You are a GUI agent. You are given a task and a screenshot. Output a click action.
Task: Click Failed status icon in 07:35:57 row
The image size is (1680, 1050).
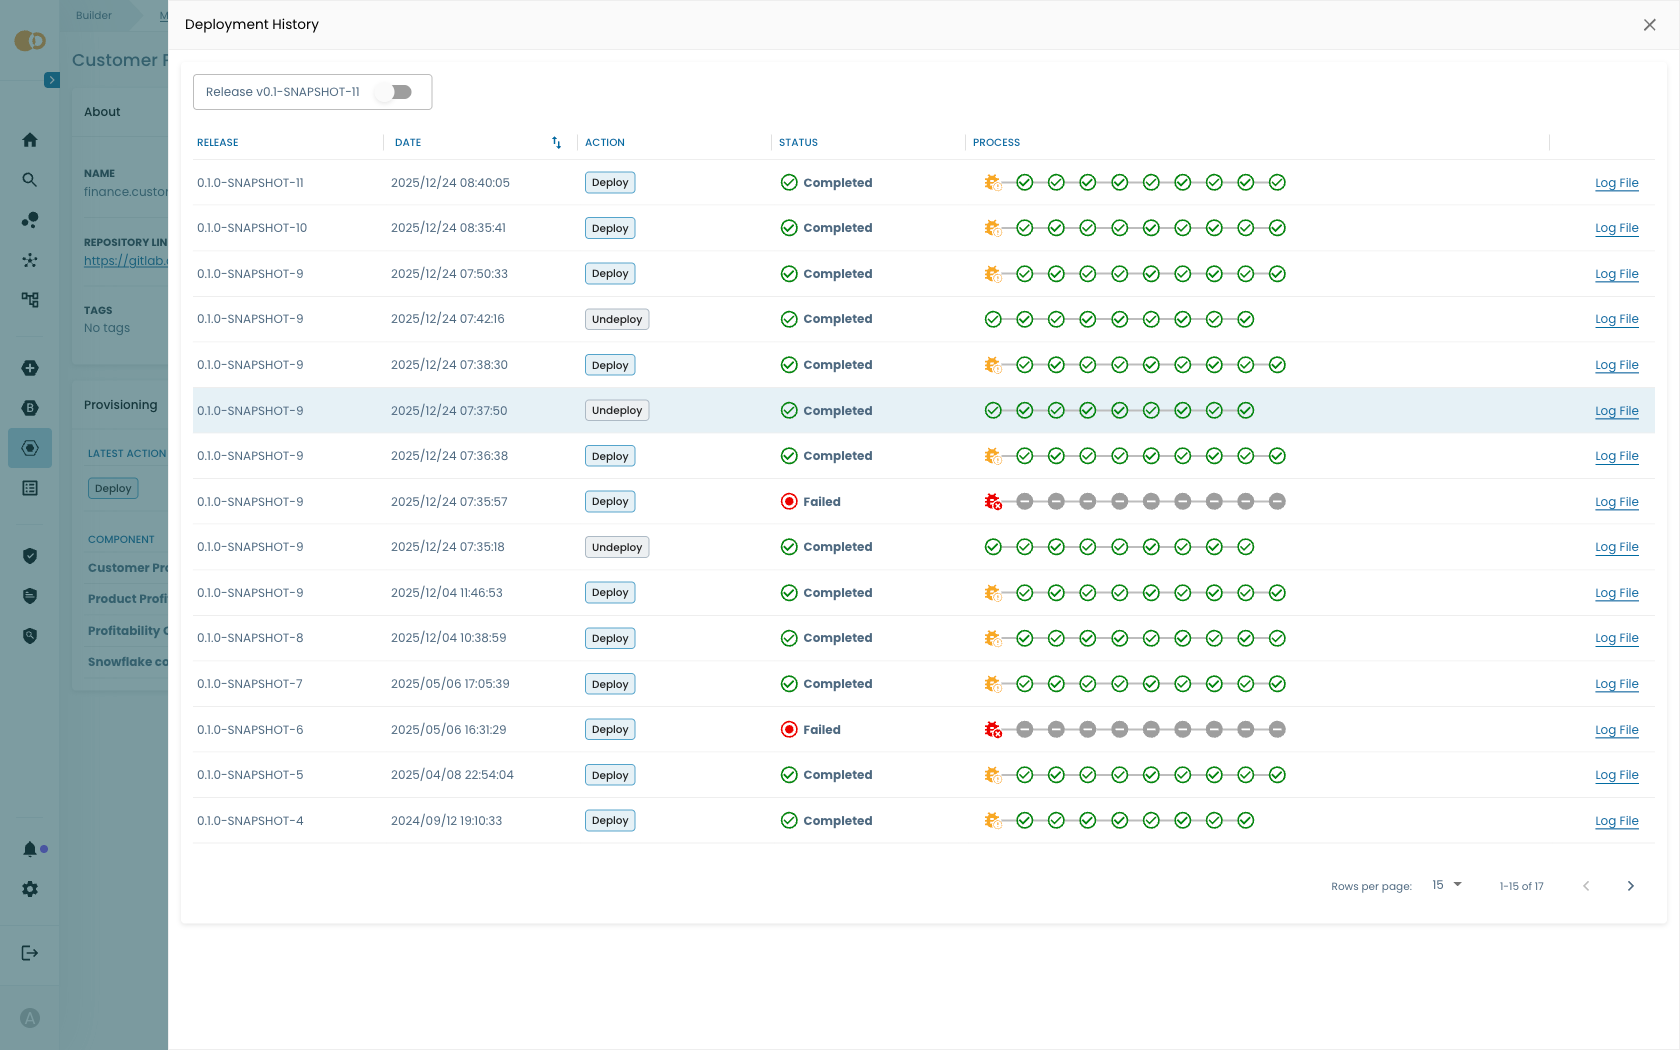[789, 502]
